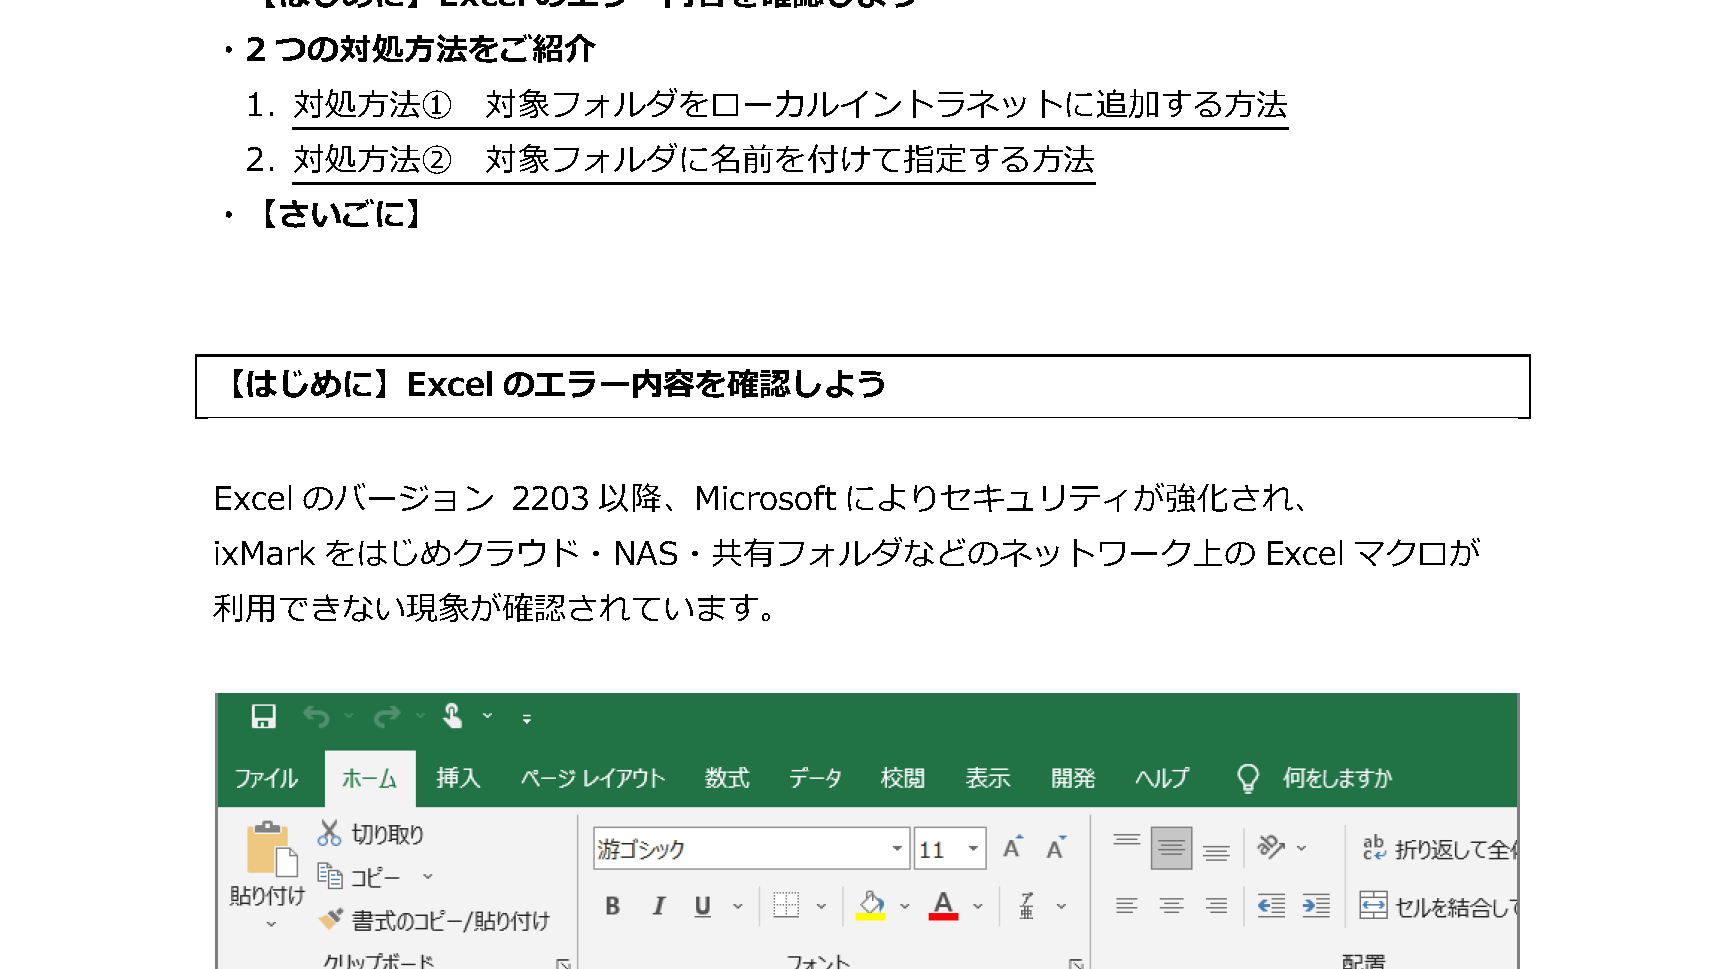Screen dimensions: 1724x969
Task: Expand the 貼り付け options arrow
Action: 271,924
